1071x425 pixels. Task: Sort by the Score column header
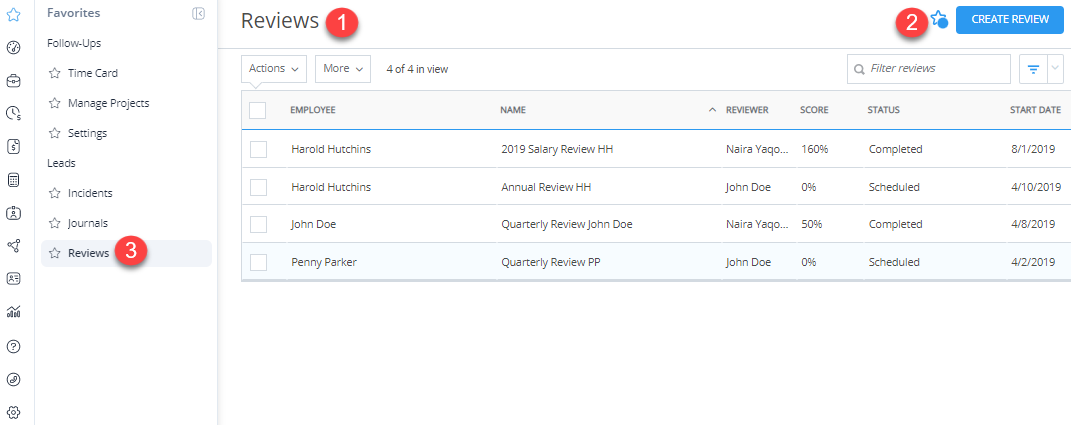(814, 110)
